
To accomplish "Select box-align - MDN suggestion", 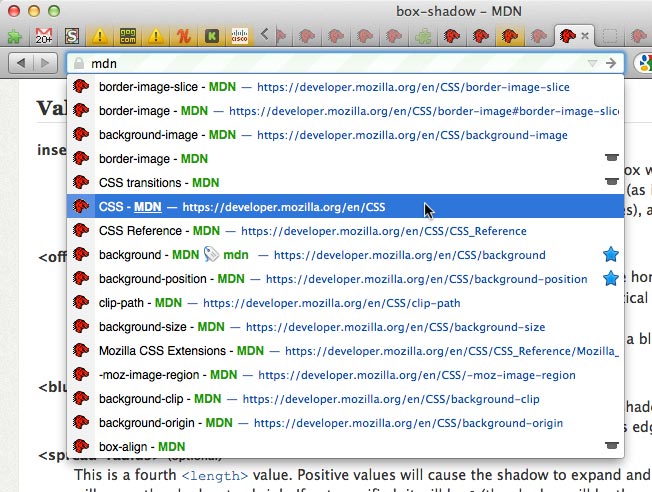I will coord(346,447).
